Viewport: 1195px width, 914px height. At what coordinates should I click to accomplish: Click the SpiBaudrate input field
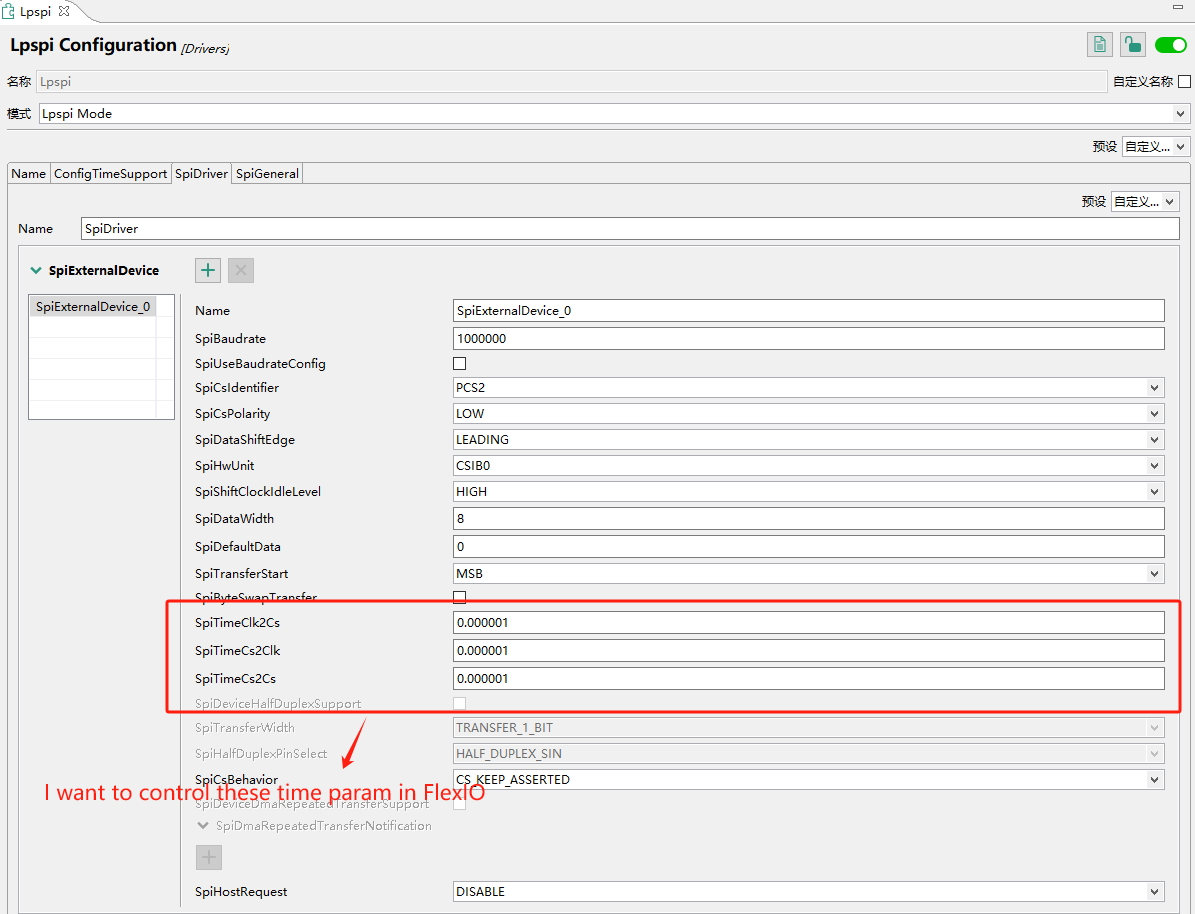[x=809, y=339]
